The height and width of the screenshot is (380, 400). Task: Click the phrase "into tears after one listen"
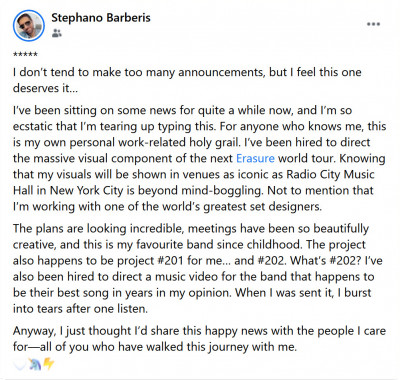tap(80, 309)
